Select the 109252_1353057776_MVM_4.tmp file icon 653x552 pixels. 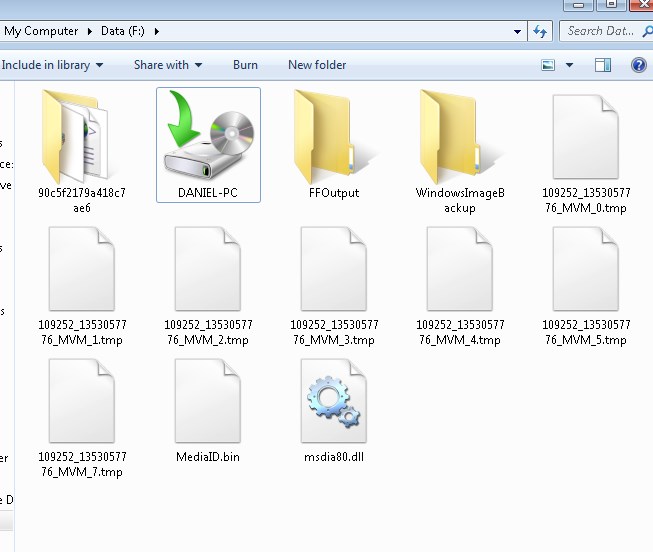(x=460, y=269)
